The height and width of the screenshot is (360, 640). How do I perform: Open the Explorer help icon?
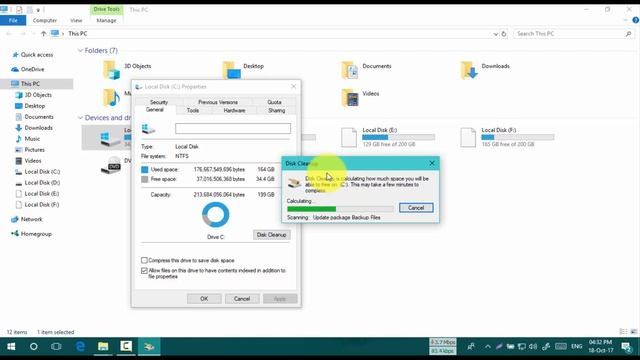tap(635, 20)
